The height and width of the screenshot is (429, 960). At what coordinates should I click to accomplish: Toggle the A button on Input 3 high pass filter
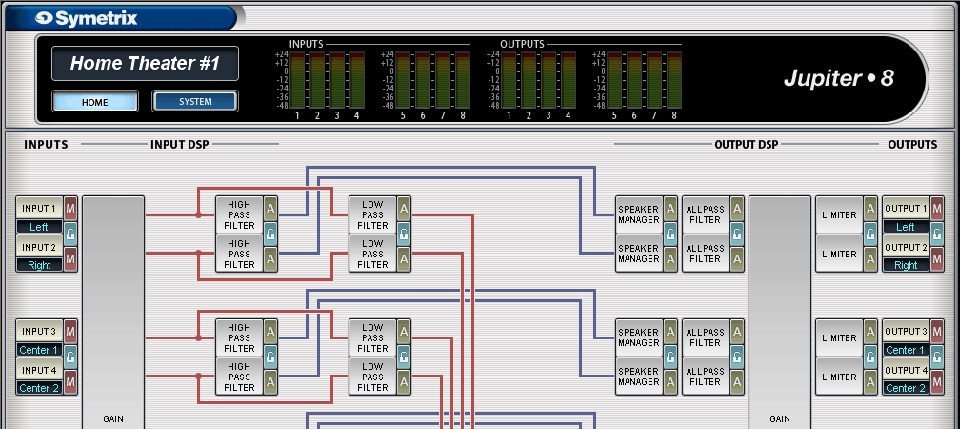point(271,332)
